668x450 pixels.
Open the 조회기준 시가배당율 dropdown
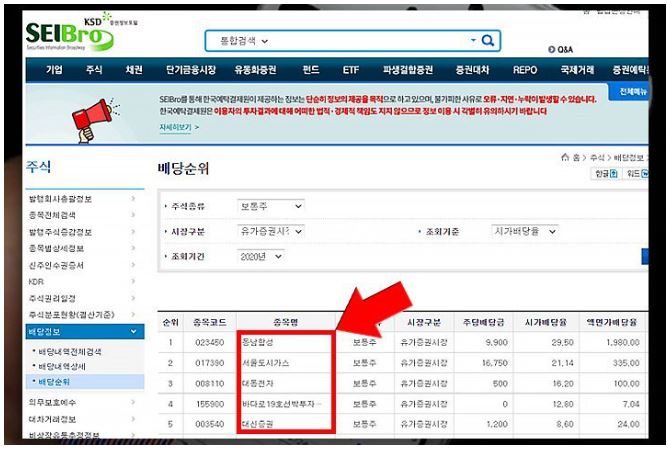click(x=524, y=231)
